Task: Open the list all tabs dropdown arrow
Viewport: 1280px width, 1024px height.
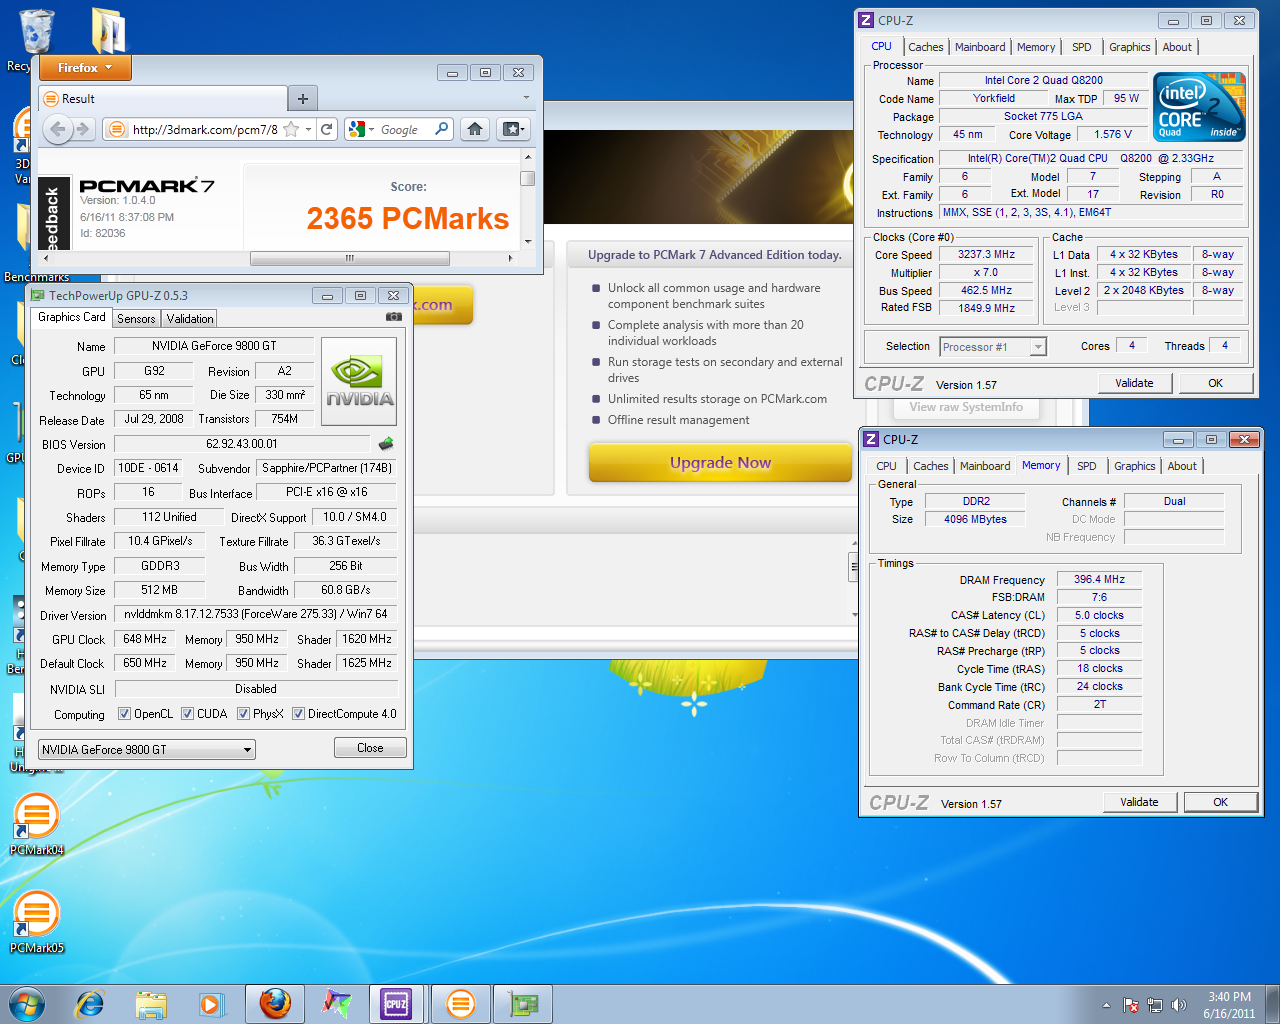Action: [526, 98]
